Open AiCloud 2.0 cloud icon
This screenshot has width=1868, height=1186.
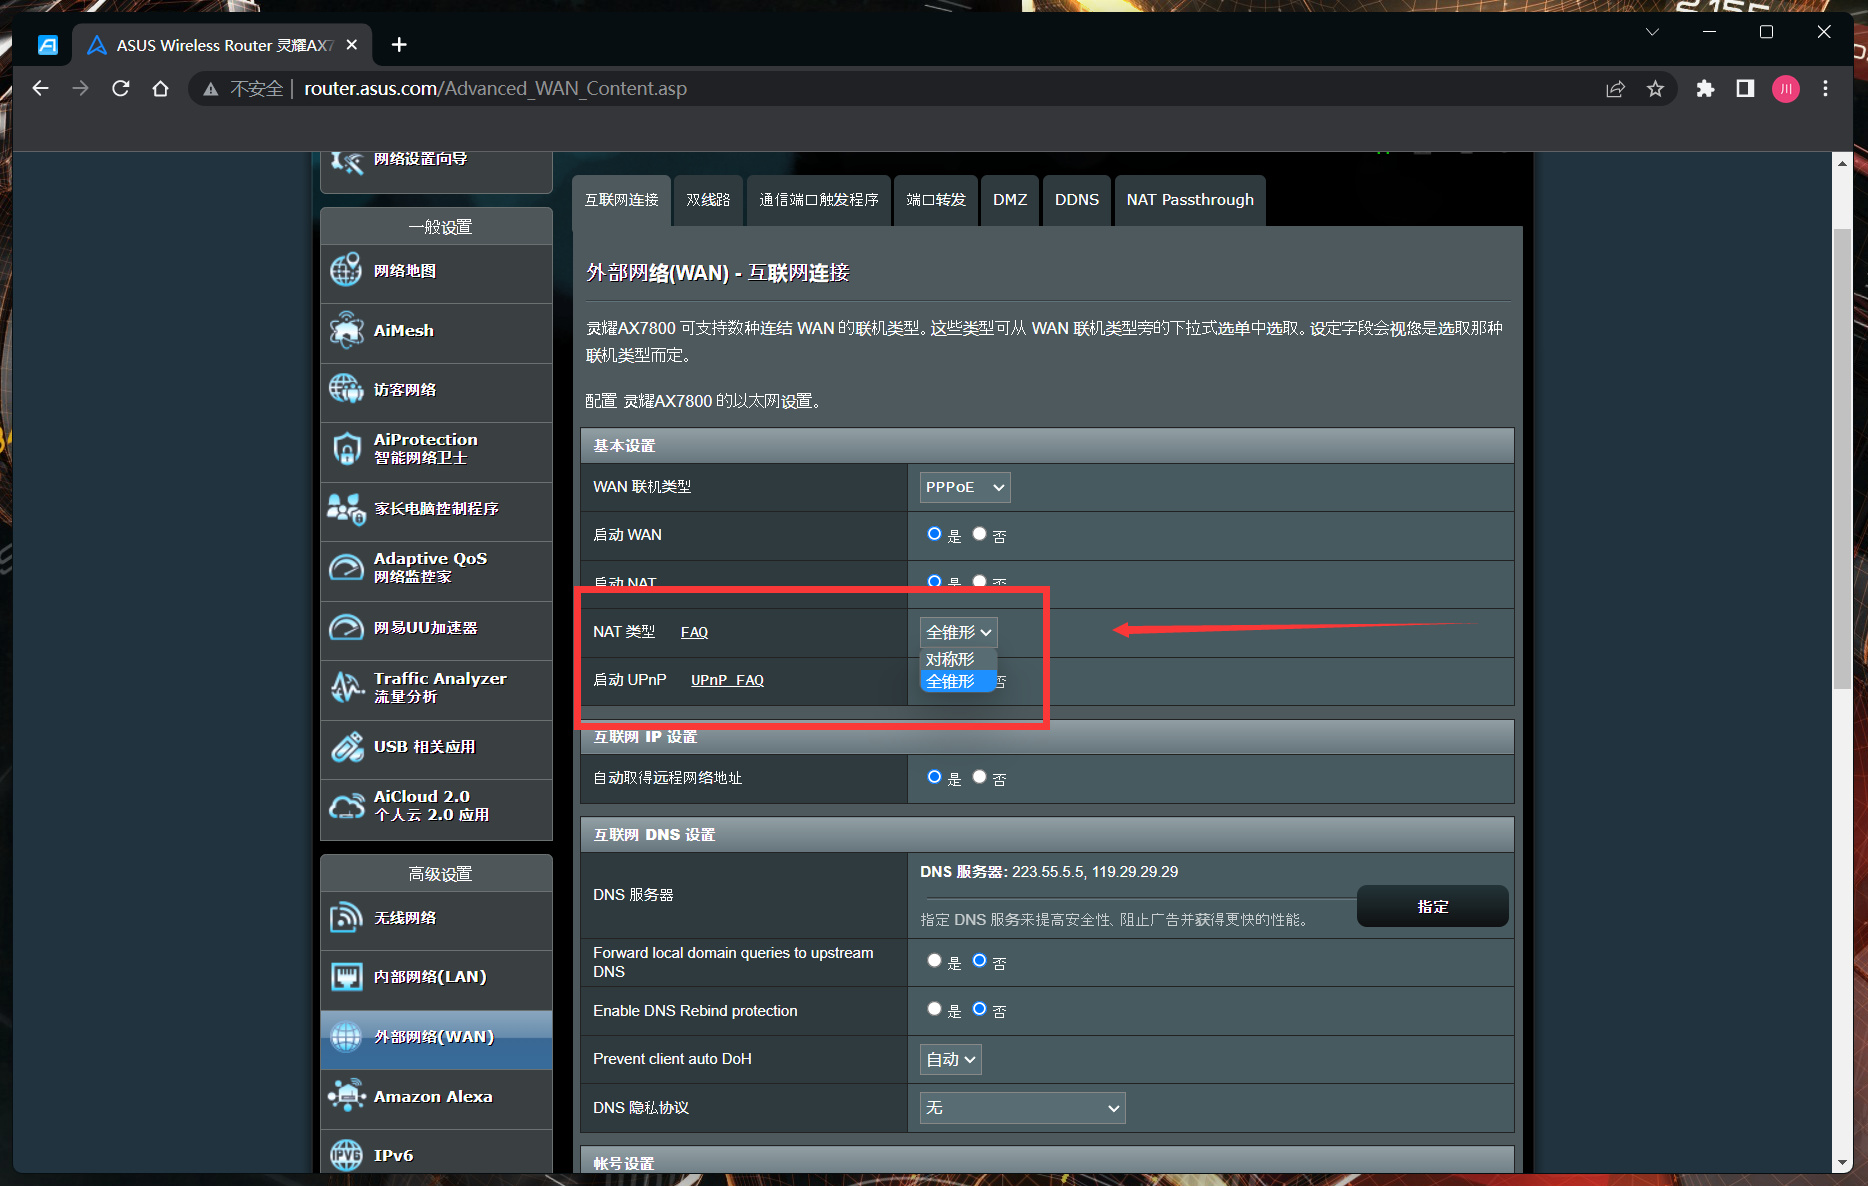tap(346, 806)
